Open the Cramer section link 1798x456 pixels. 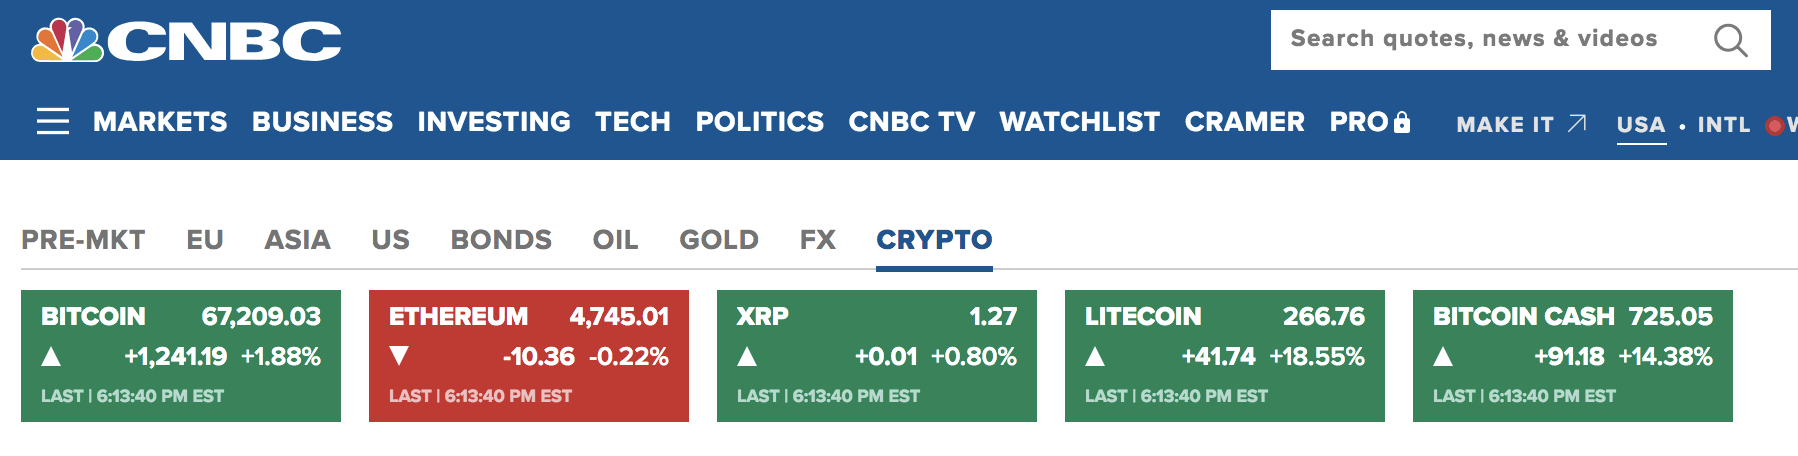pos(1245,122)
